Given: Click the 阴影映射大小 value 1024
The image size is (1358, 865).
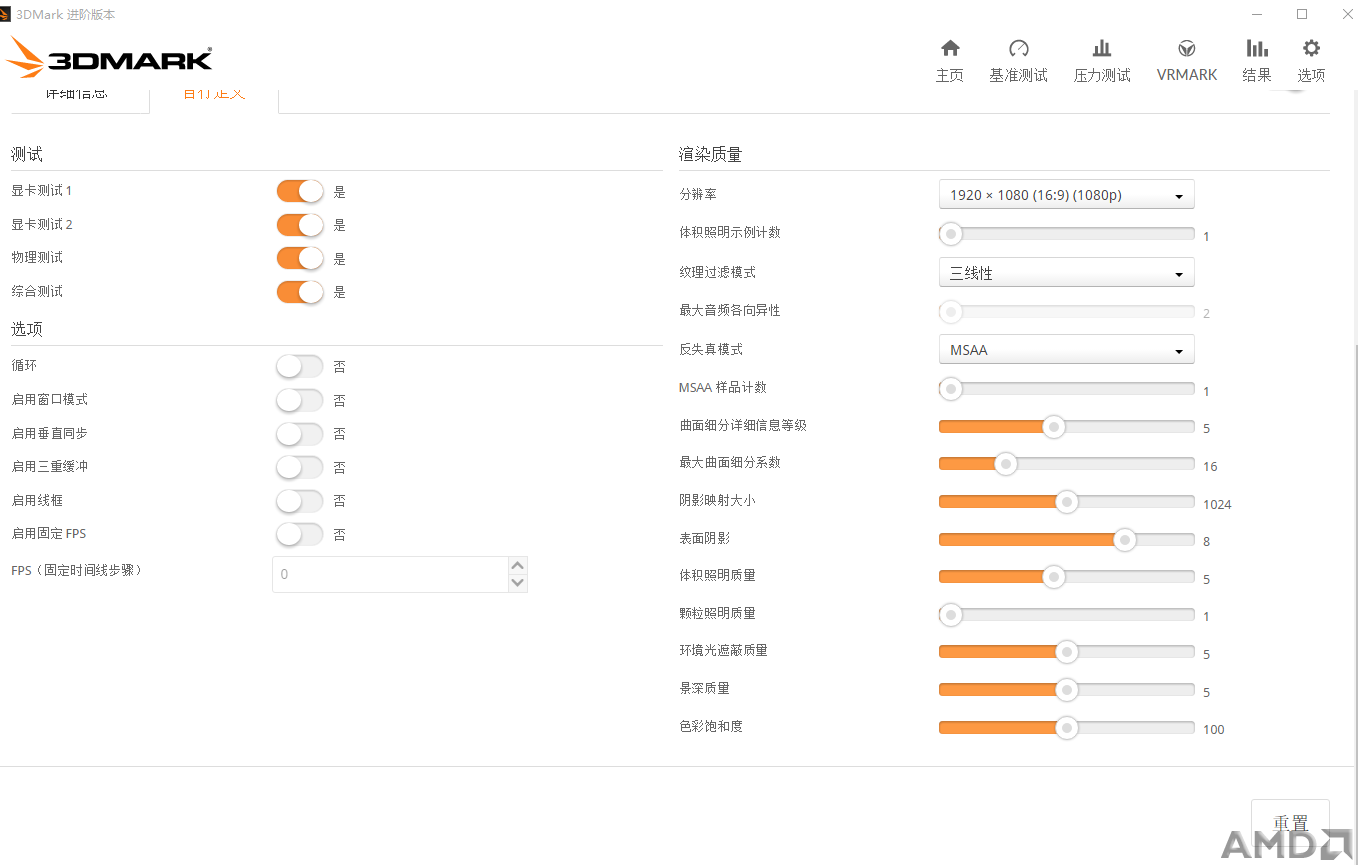Looking at the screenshot, I should [1217, 504].
